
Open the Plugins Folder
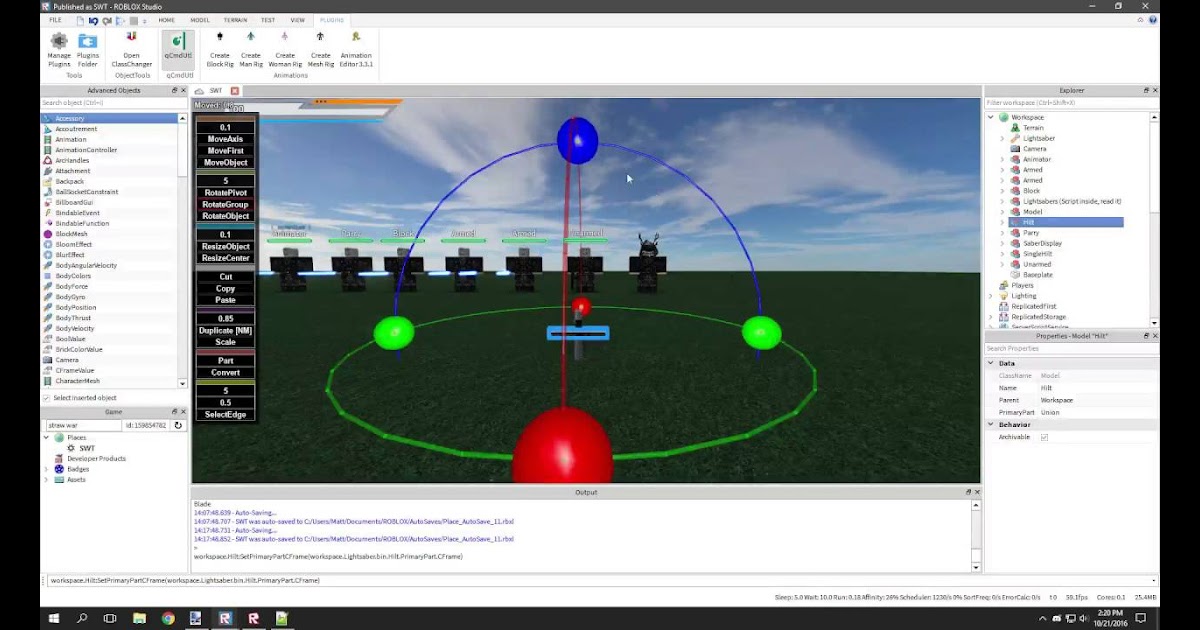(x=88, y=49)
